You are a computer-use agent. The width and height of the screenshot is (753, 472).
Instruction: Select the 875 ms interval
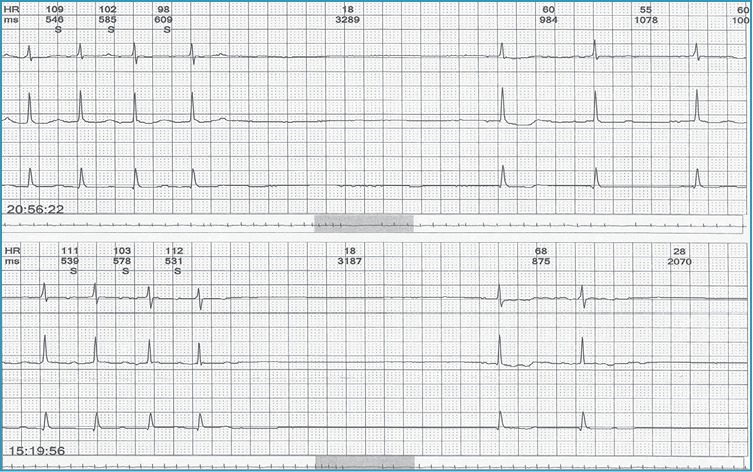(x=541, y=262)
